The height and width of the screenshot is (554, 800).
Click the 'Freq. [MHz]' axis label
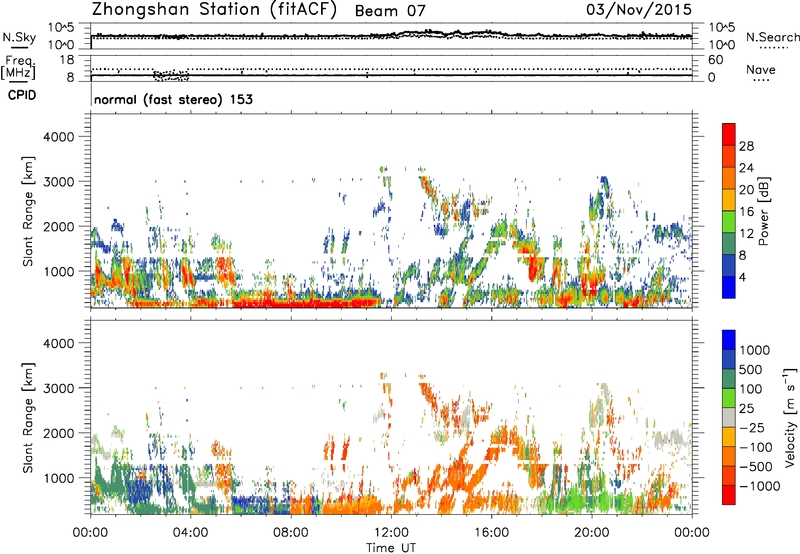coord(18,68)
